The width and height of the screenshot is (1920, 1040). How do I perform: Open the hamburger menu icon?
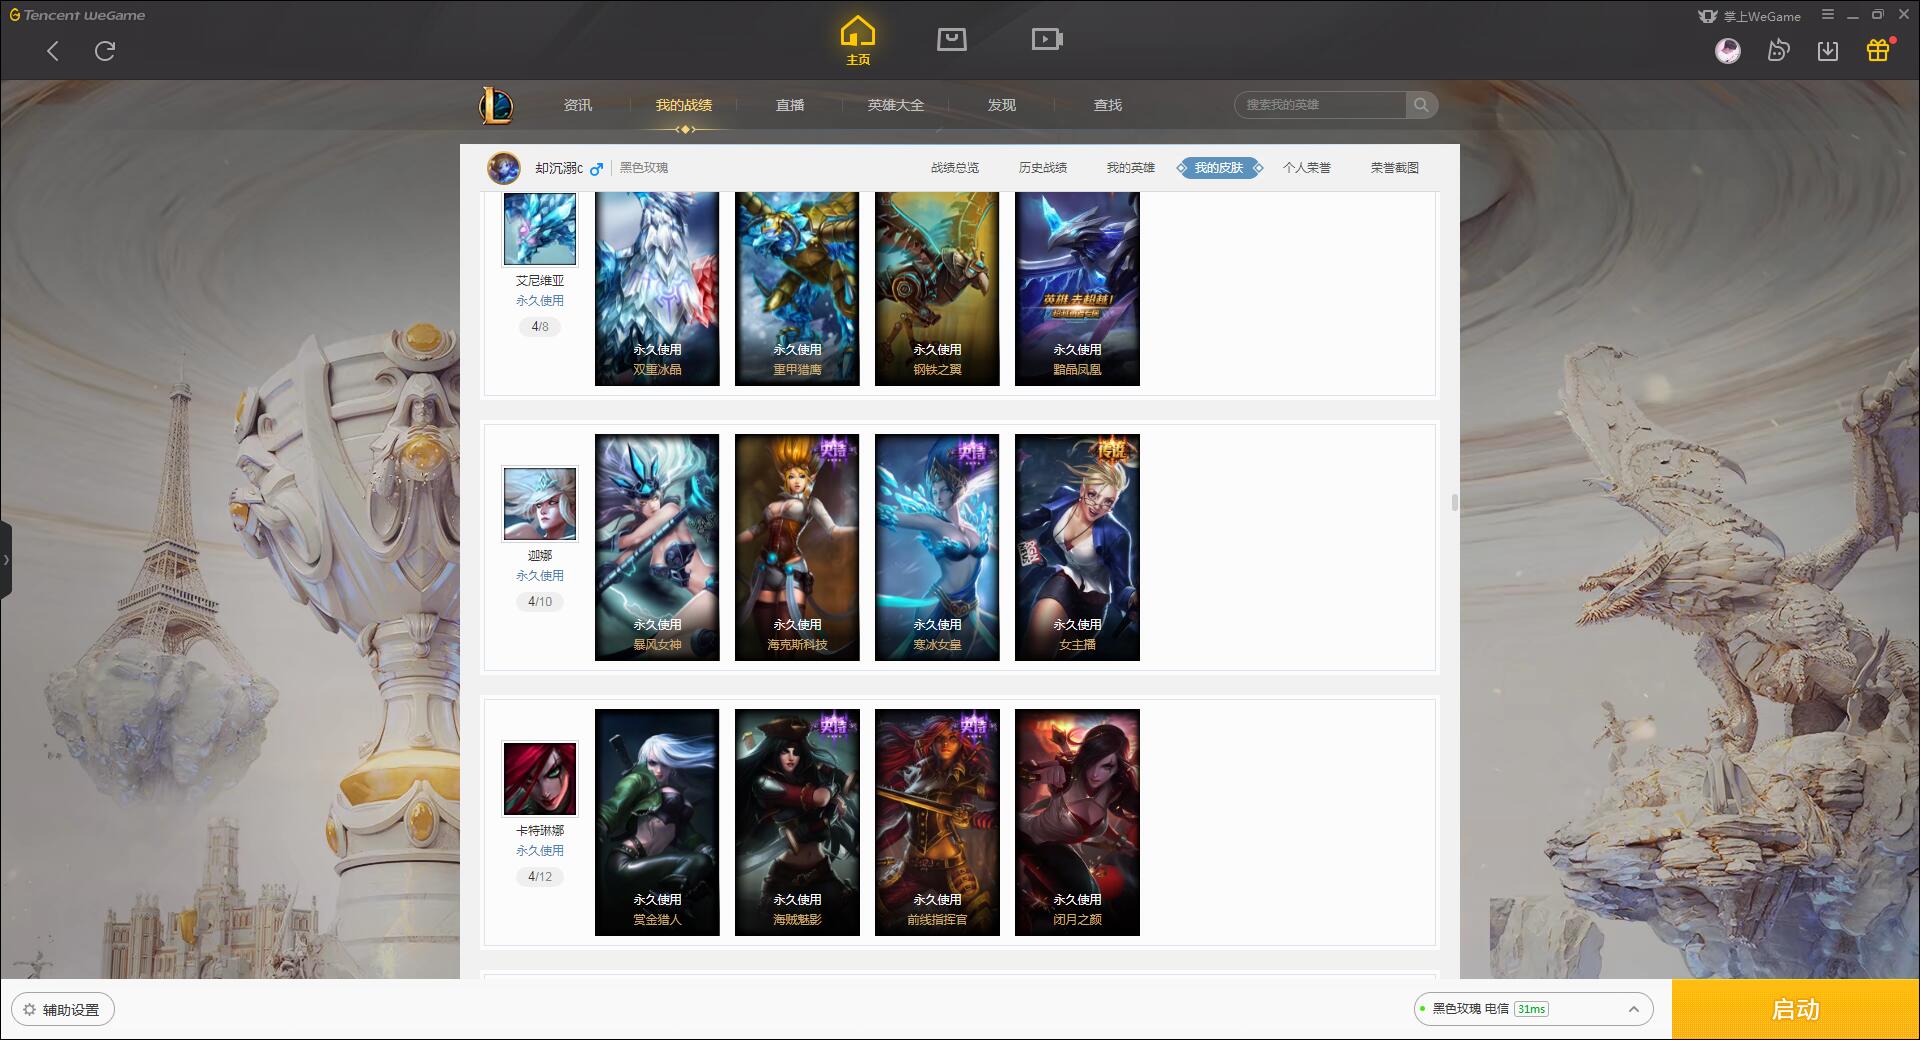click(x=1828, y=15)
